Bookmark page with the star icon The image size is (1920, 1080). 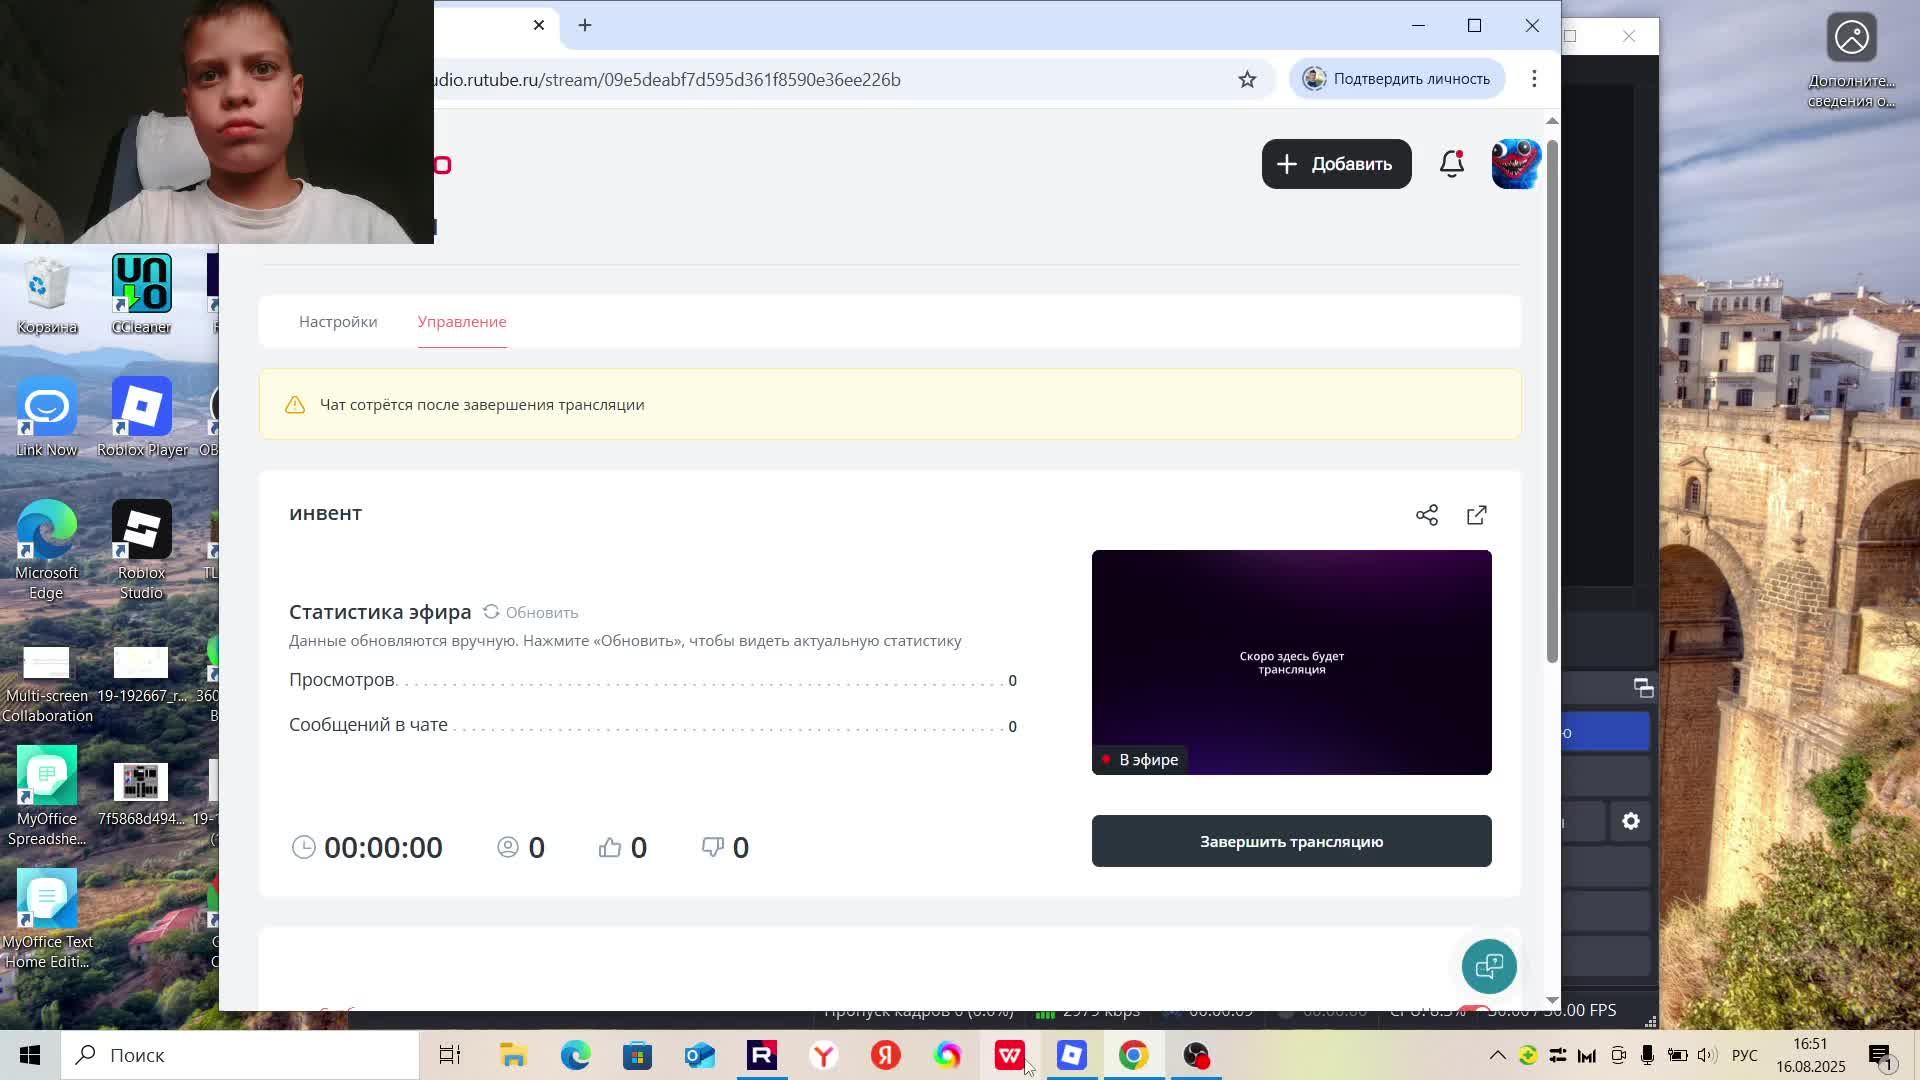1247,79
